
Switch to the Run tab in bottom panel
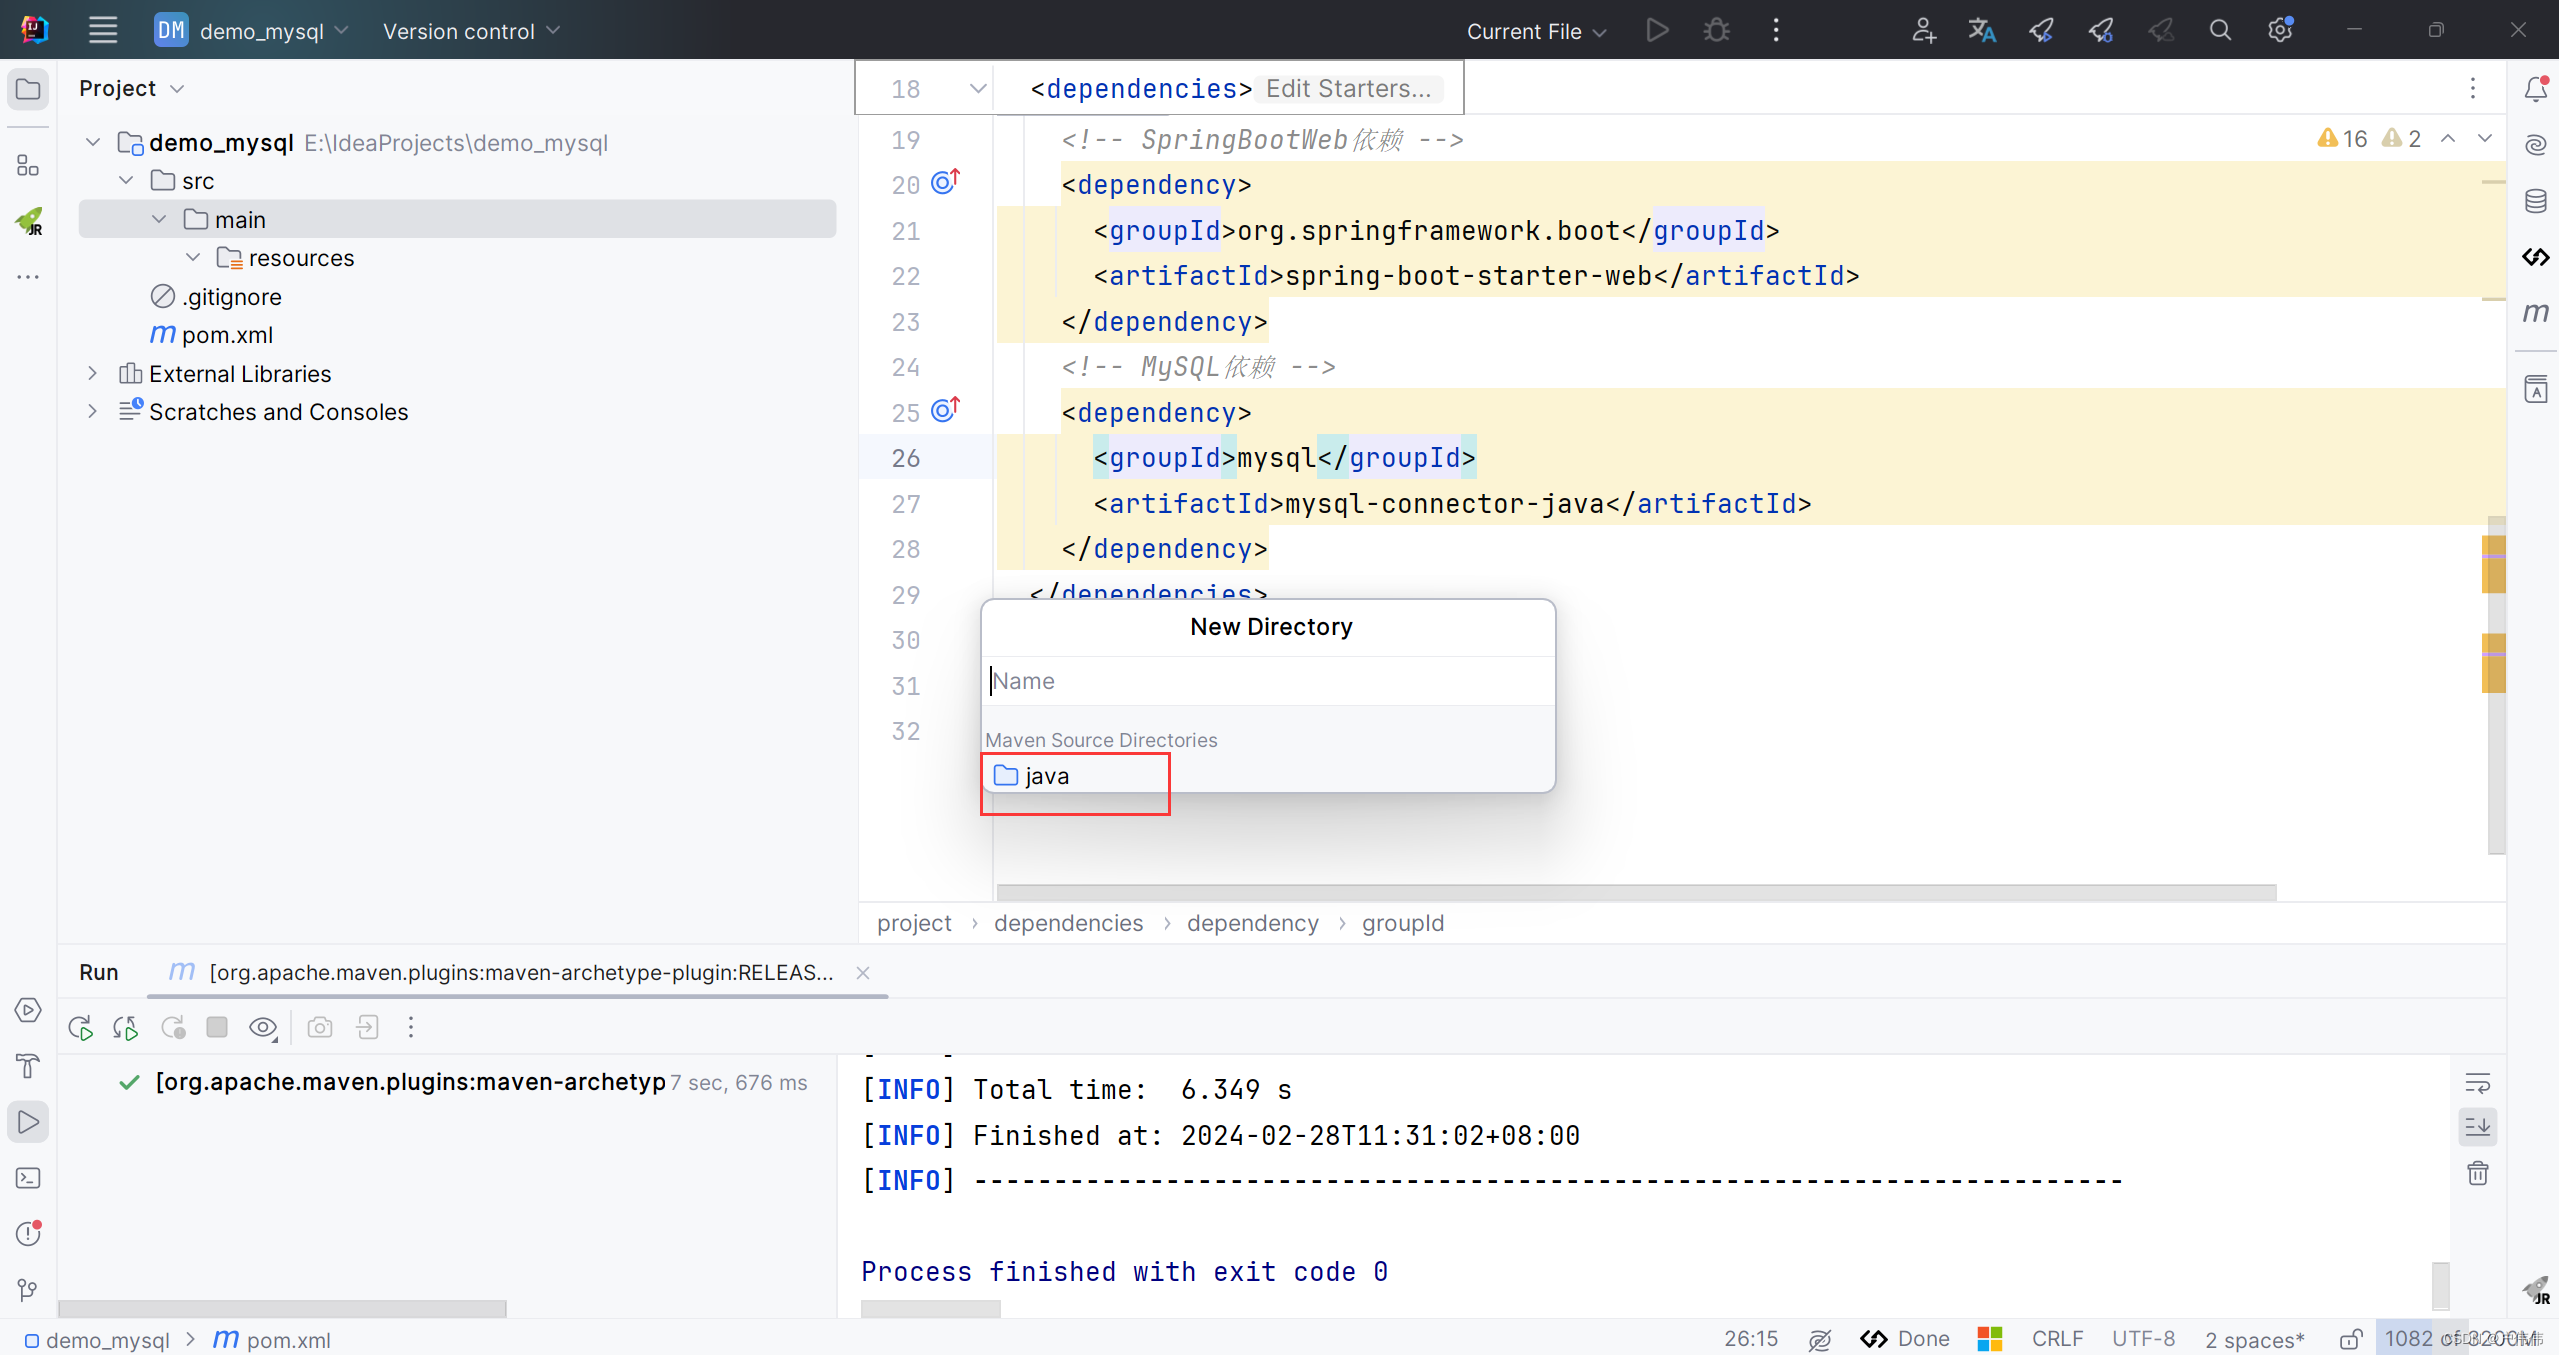(96, 971)
